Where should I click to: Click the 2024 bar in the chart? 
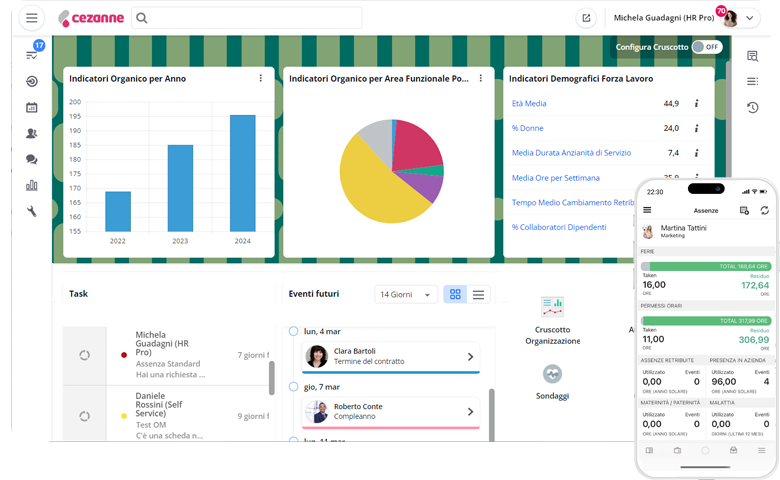pyautogui.click(x=242, y=173)
